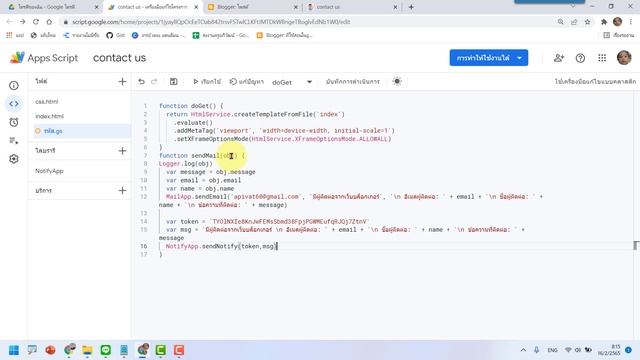Expand the Deploy button dropdown arrow
640x360 pixels.
(x=520, y=58)
